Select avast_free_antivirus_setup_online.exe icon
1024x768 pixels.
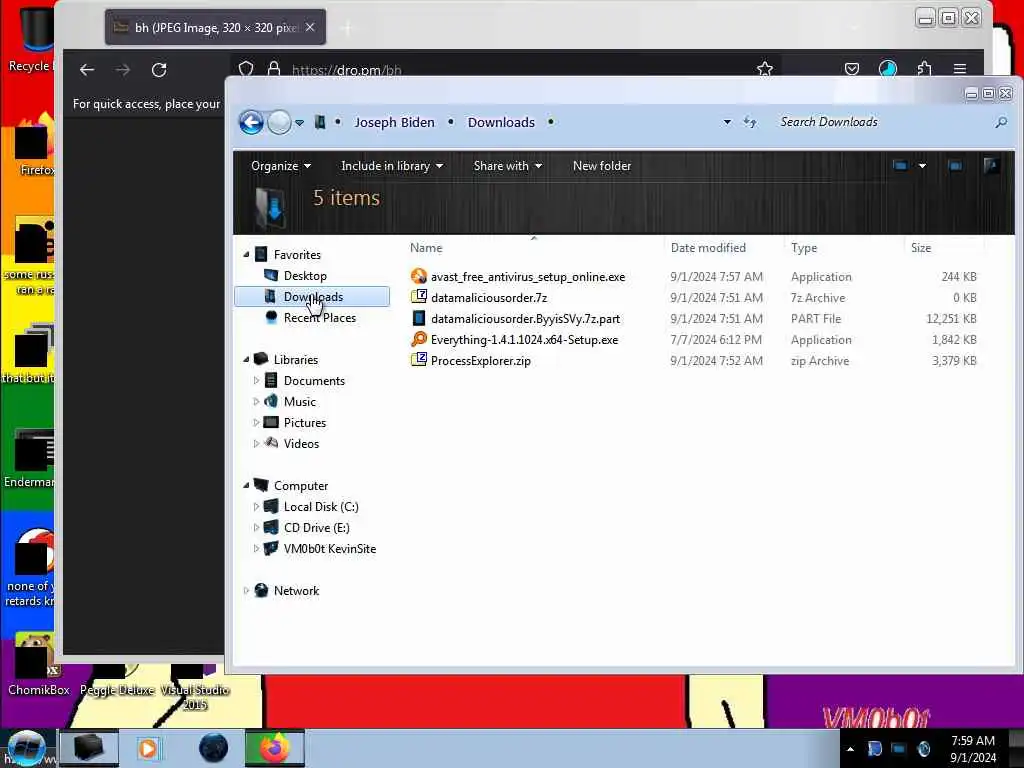419,276
